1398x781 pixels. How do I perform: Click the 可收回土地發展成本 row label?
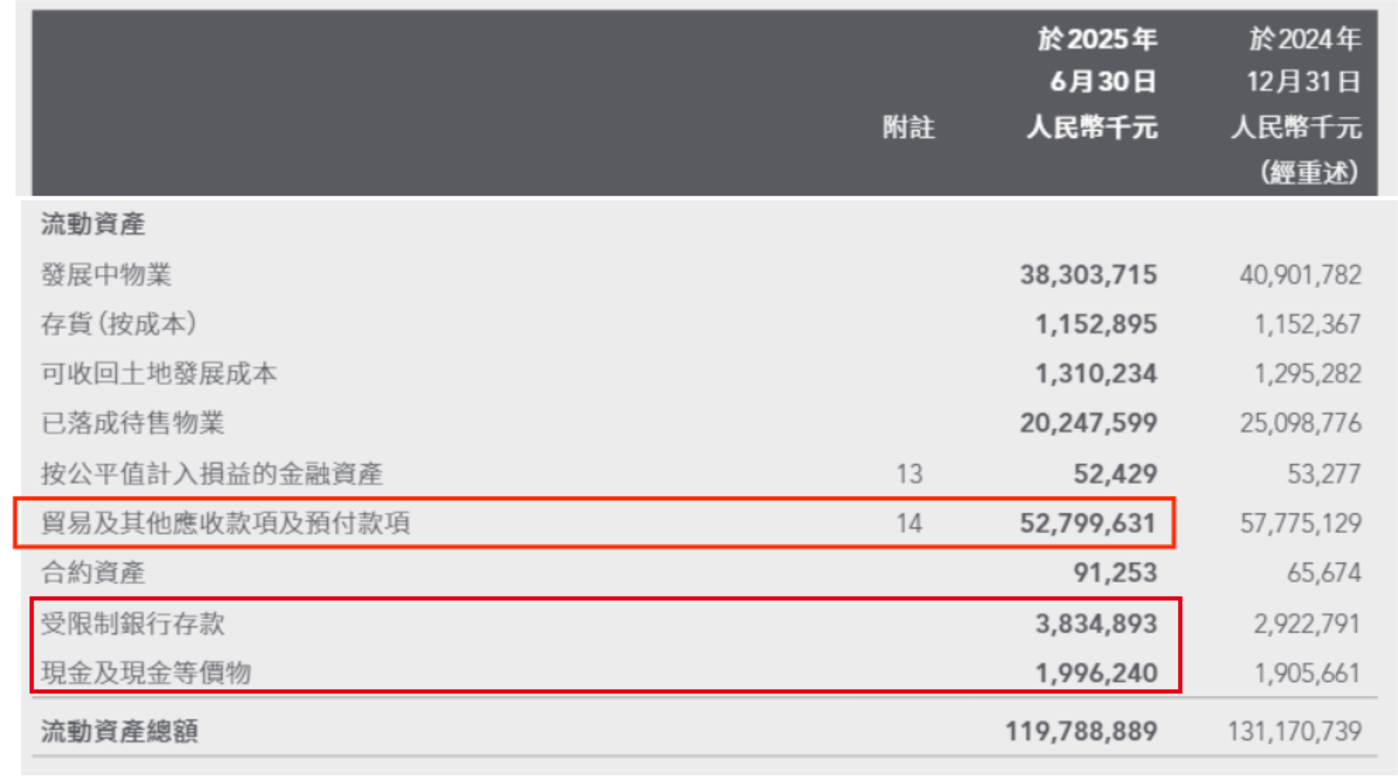point(159,374)
